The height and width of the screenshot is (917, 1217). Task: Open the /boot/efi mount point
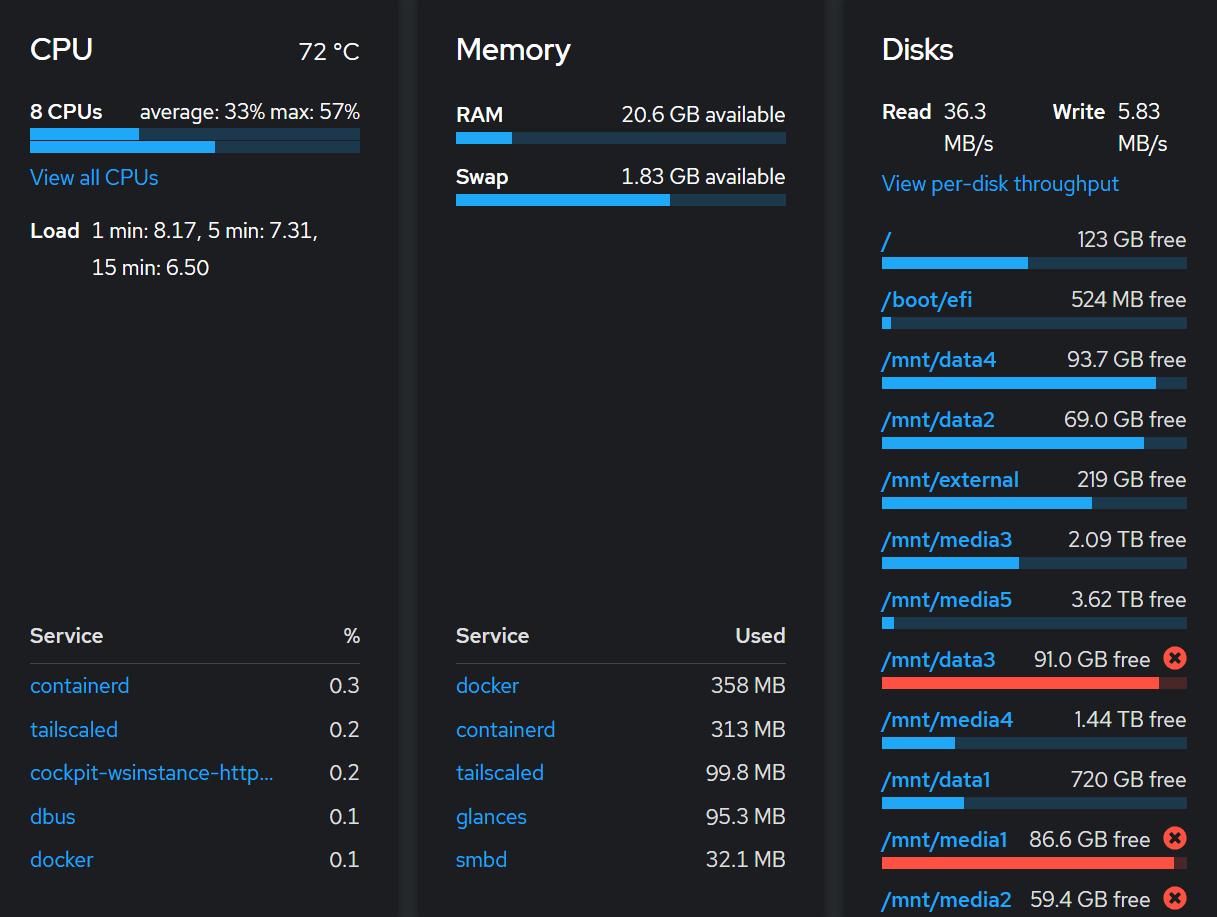tap(926, 299)
